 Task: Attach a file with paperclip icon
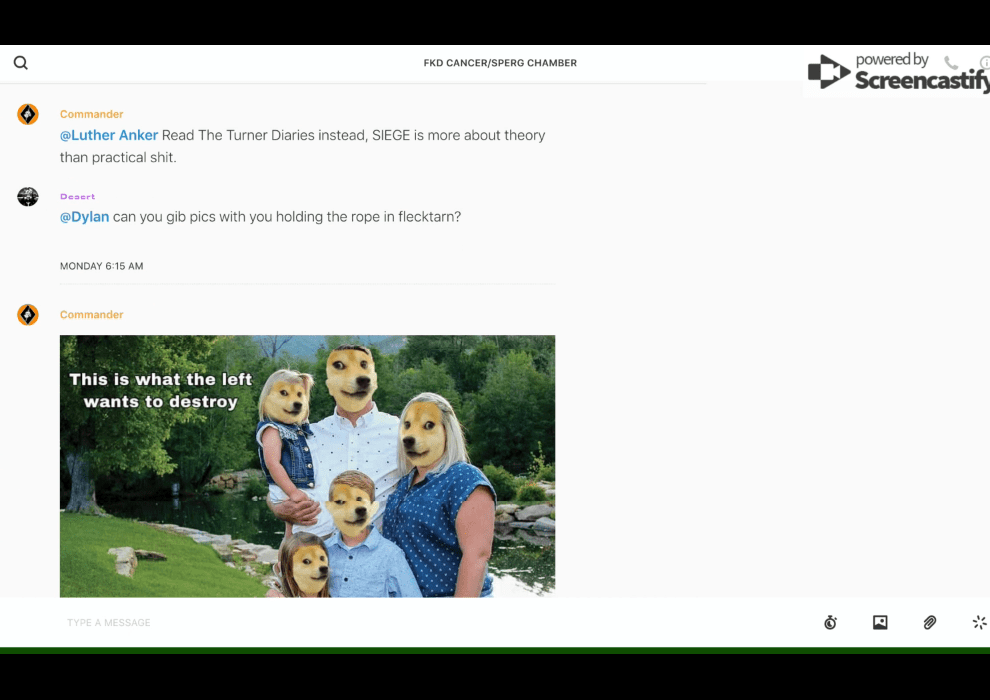pyautogui.click(x=930, y=623)
